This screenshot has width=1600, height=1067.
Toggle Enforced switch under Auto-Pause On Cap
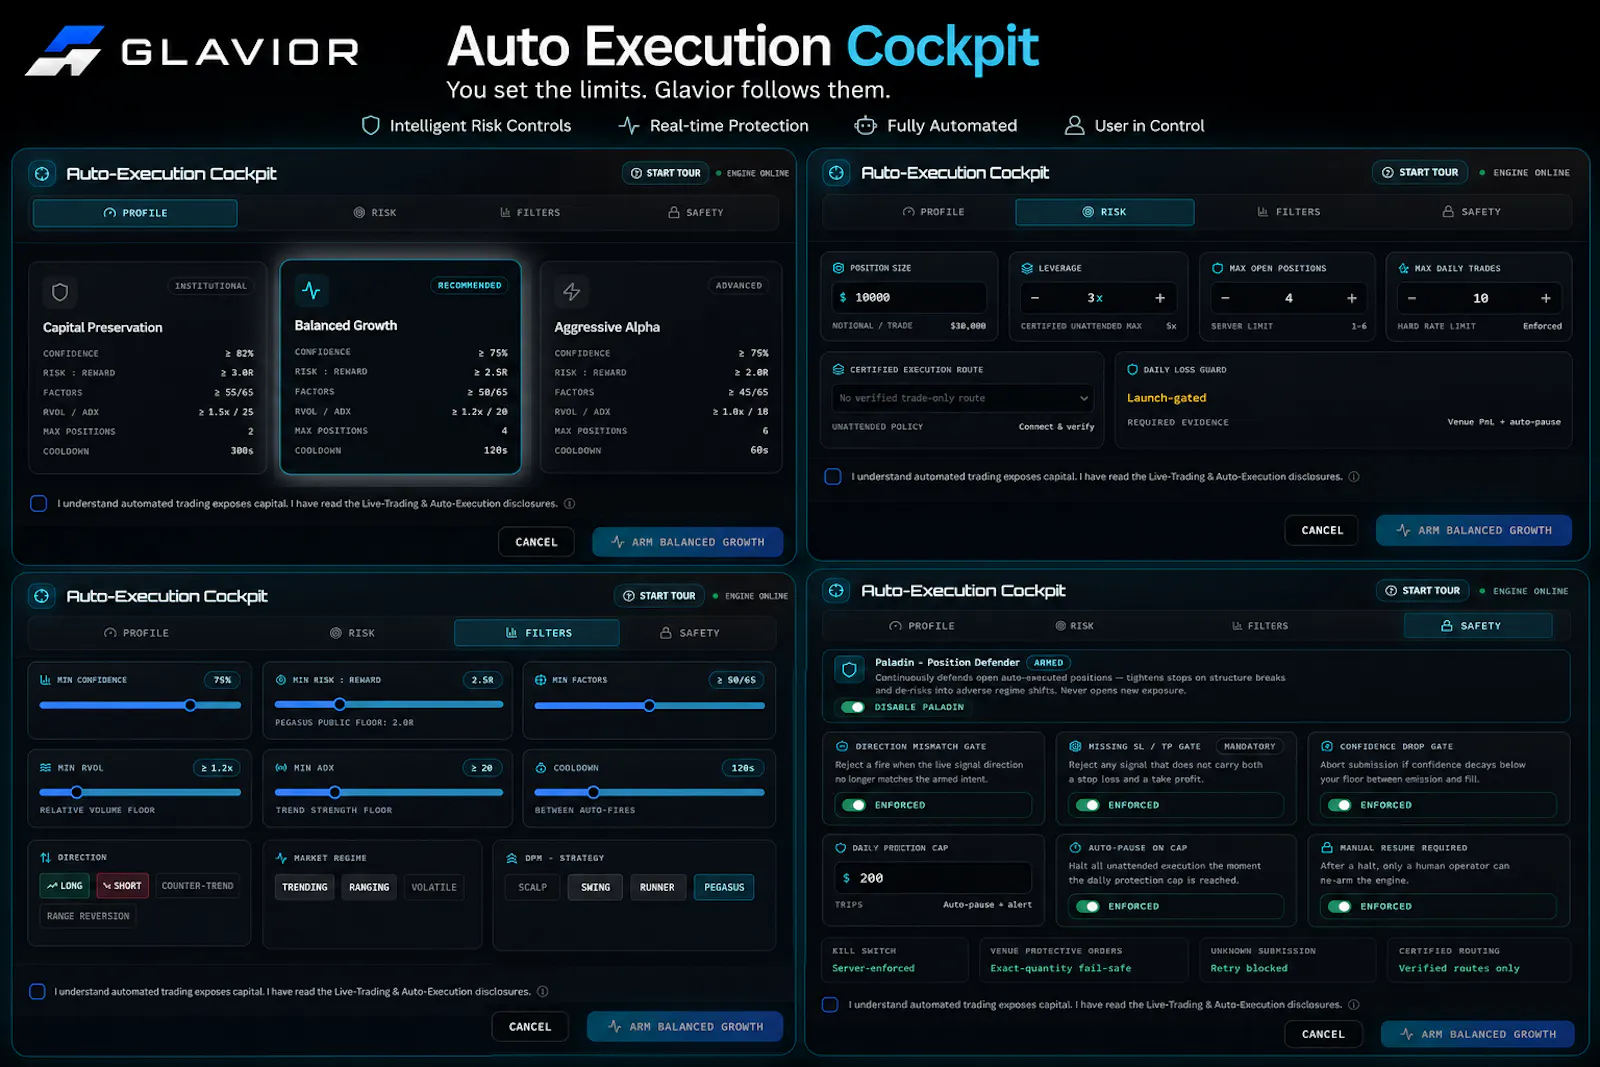(1087, 906)
